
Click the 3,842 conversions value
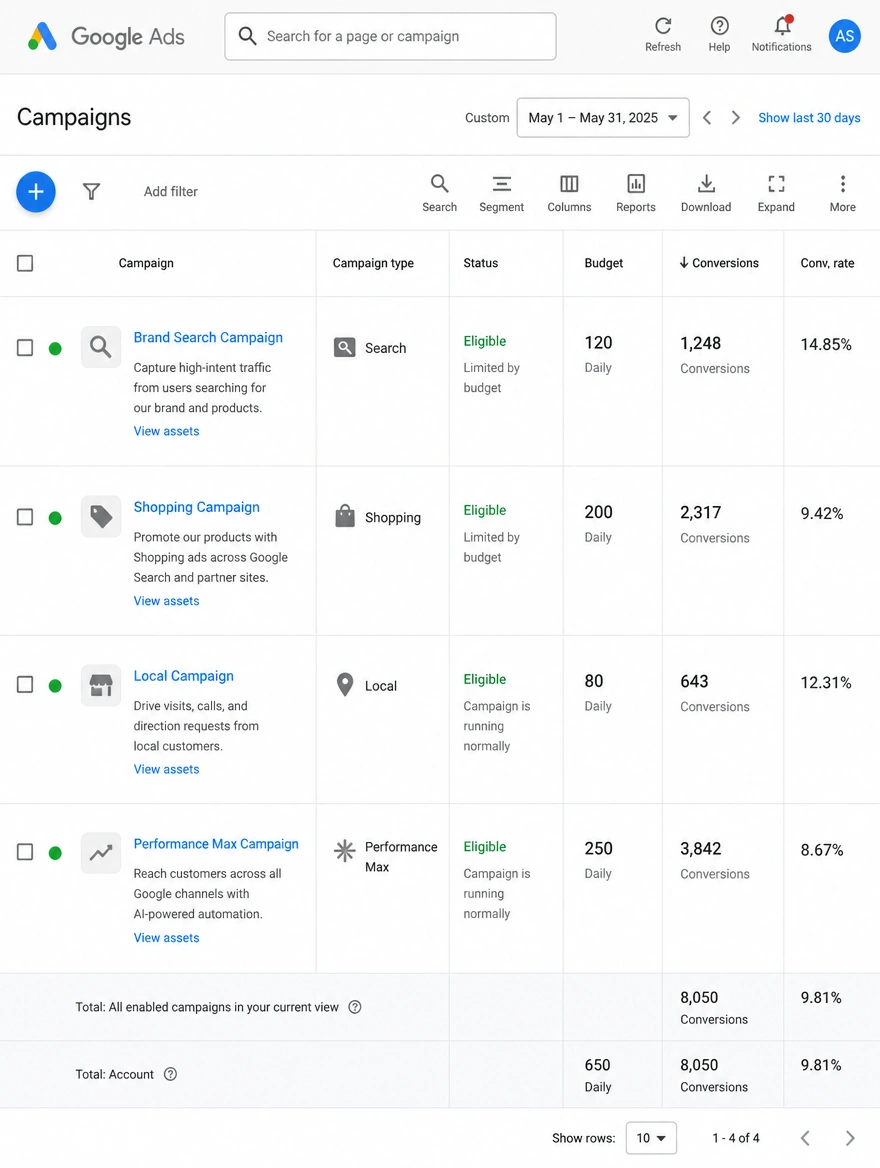[x=700, y=848]
